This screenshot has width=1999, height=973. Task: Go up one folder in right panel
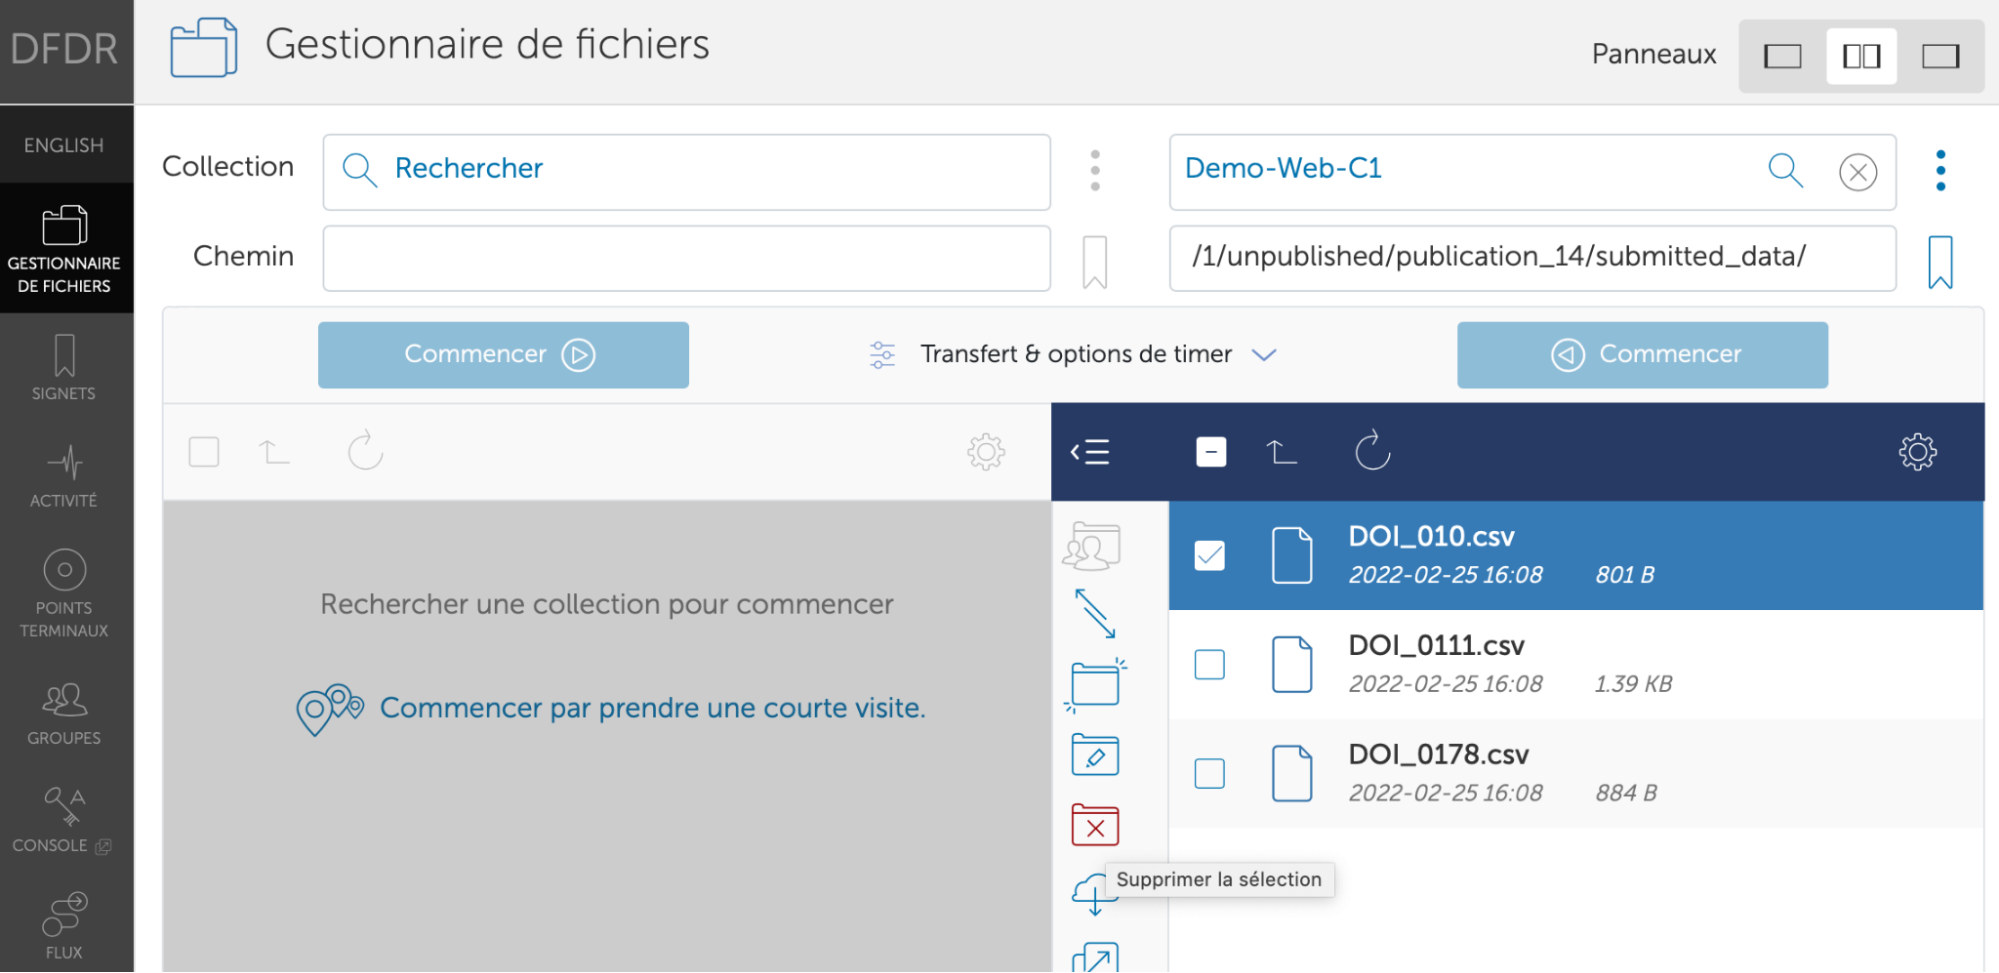coord(1281,452)
